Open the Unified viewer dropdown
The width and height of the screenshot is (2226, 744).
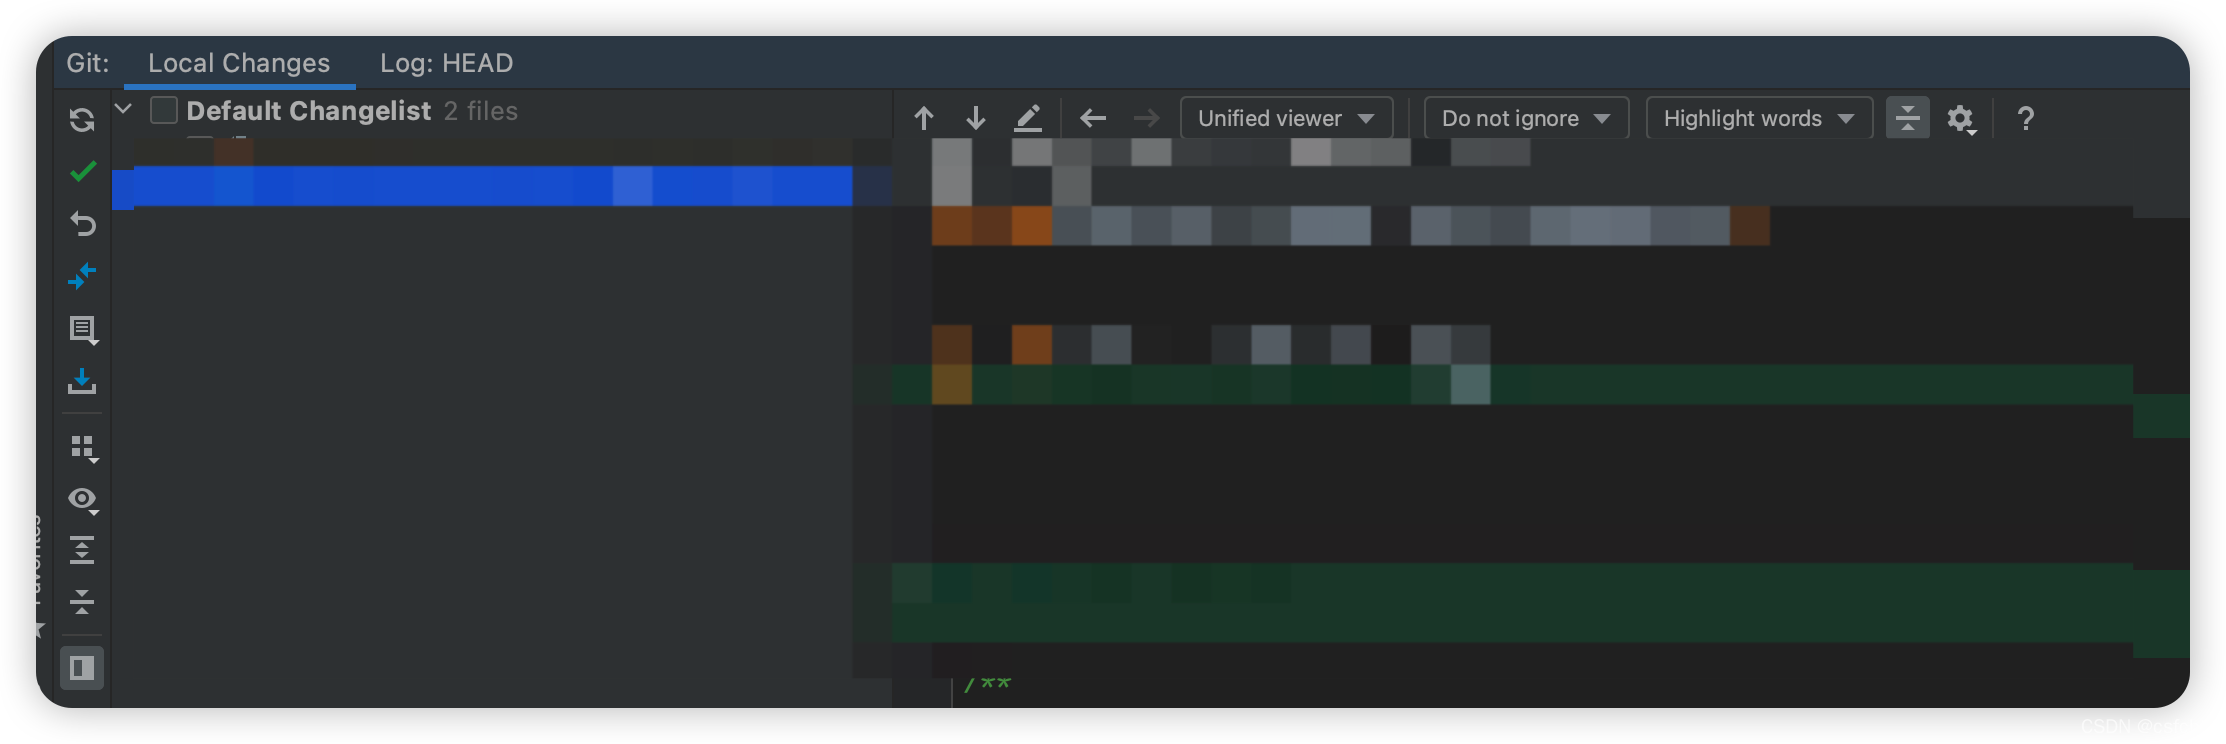[x=1286, y=118]
